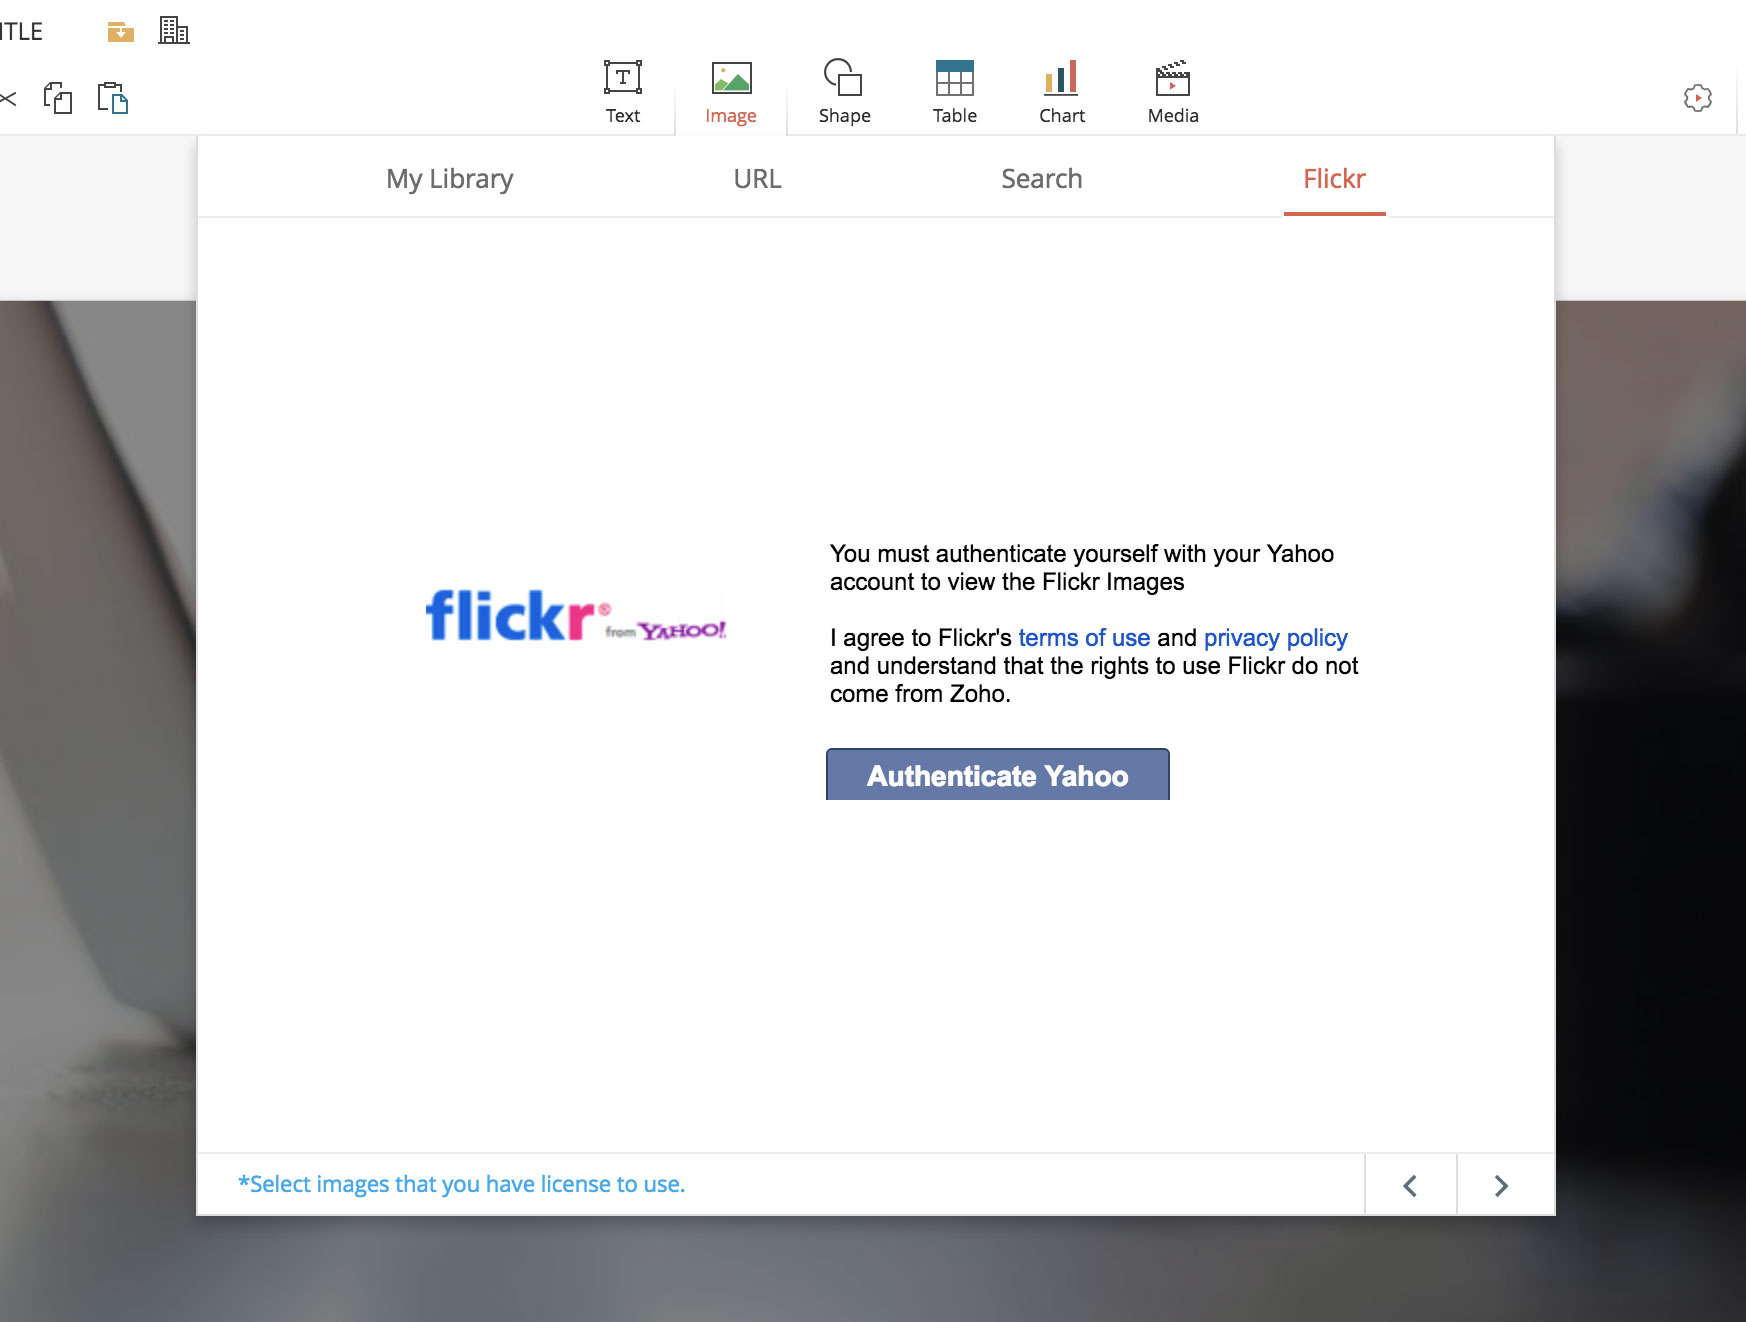The width and height of the screenshot is (1746, 1322).
Task: Select the Text insert tool
Action: (623, 92)
